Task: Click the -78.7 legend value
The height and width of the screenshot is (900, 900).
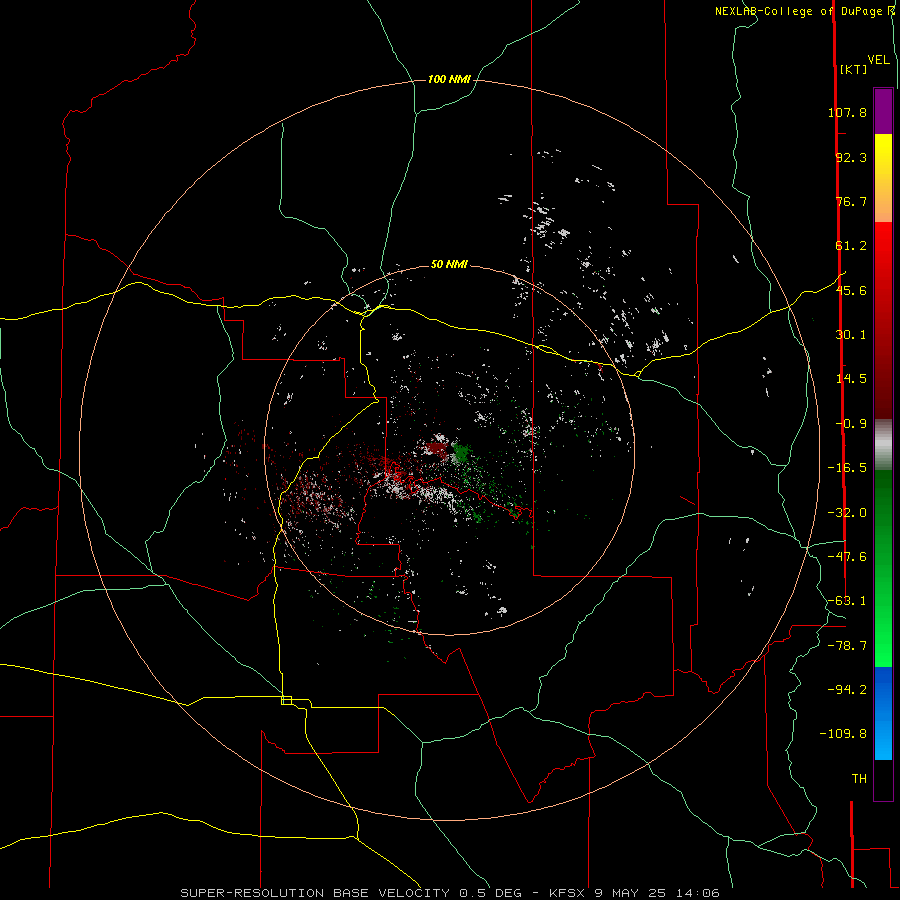Action: (x=847, y=646)
